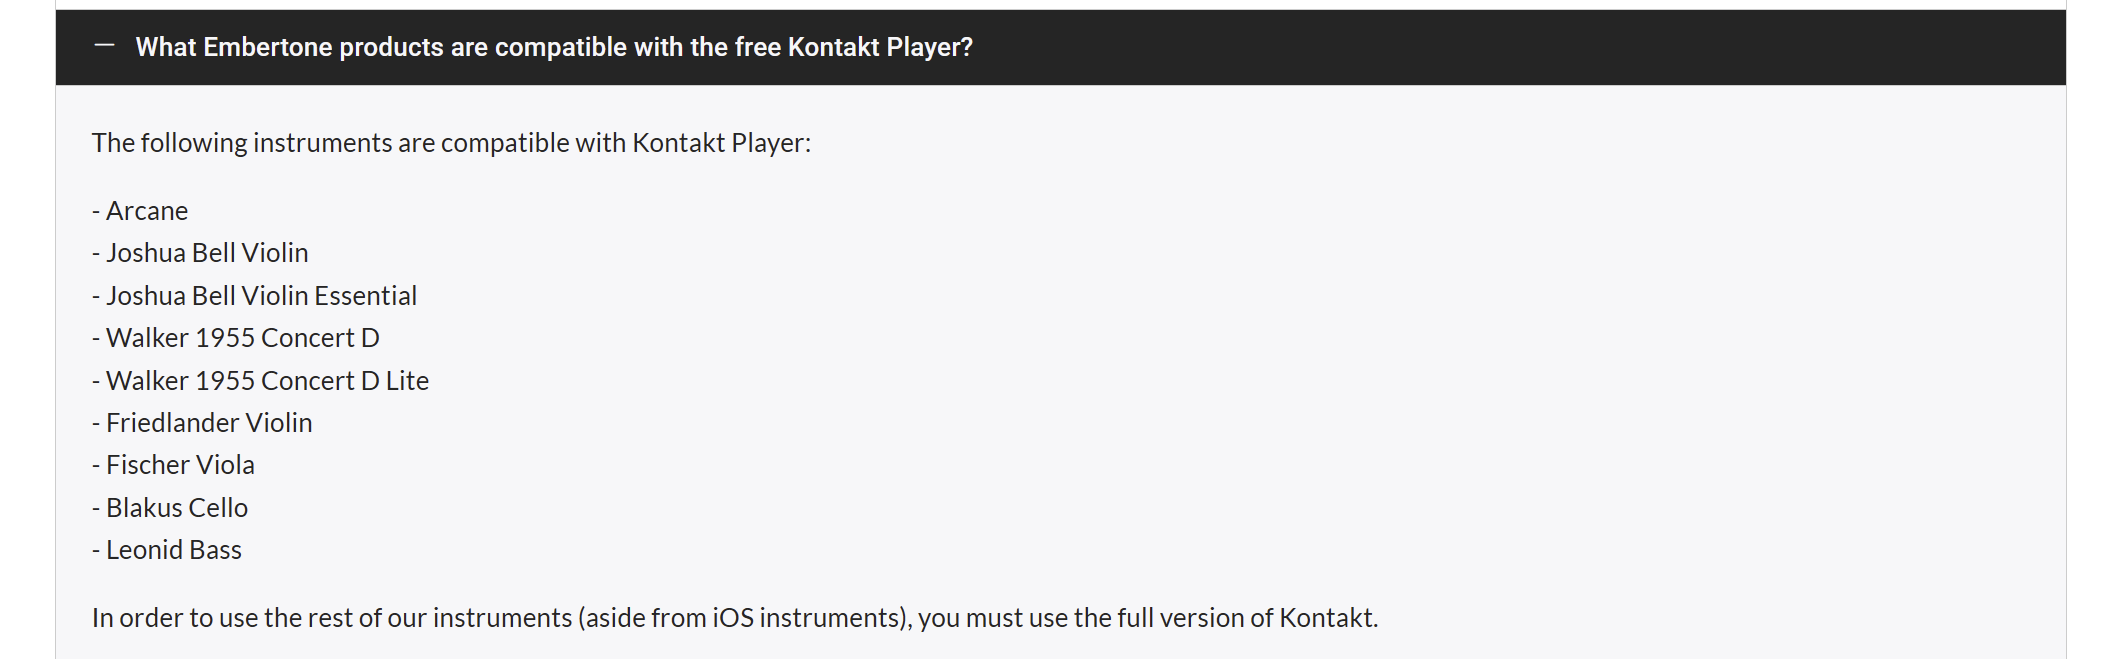
Task: Click the Friedlander Violin entry
Action: (x=202, y=423)
